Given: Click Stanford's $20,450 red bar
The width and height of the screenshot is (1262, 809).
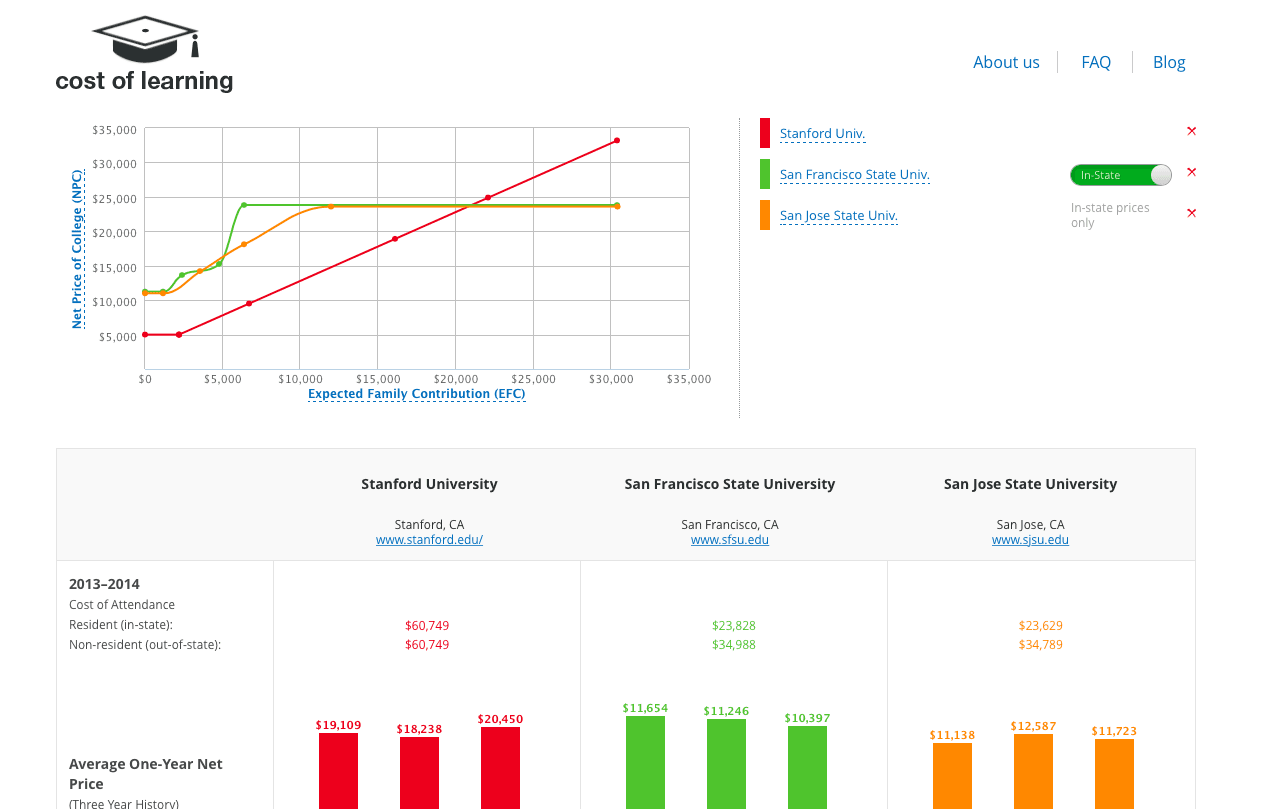Looking at the screenshot, I should [500, 768].
